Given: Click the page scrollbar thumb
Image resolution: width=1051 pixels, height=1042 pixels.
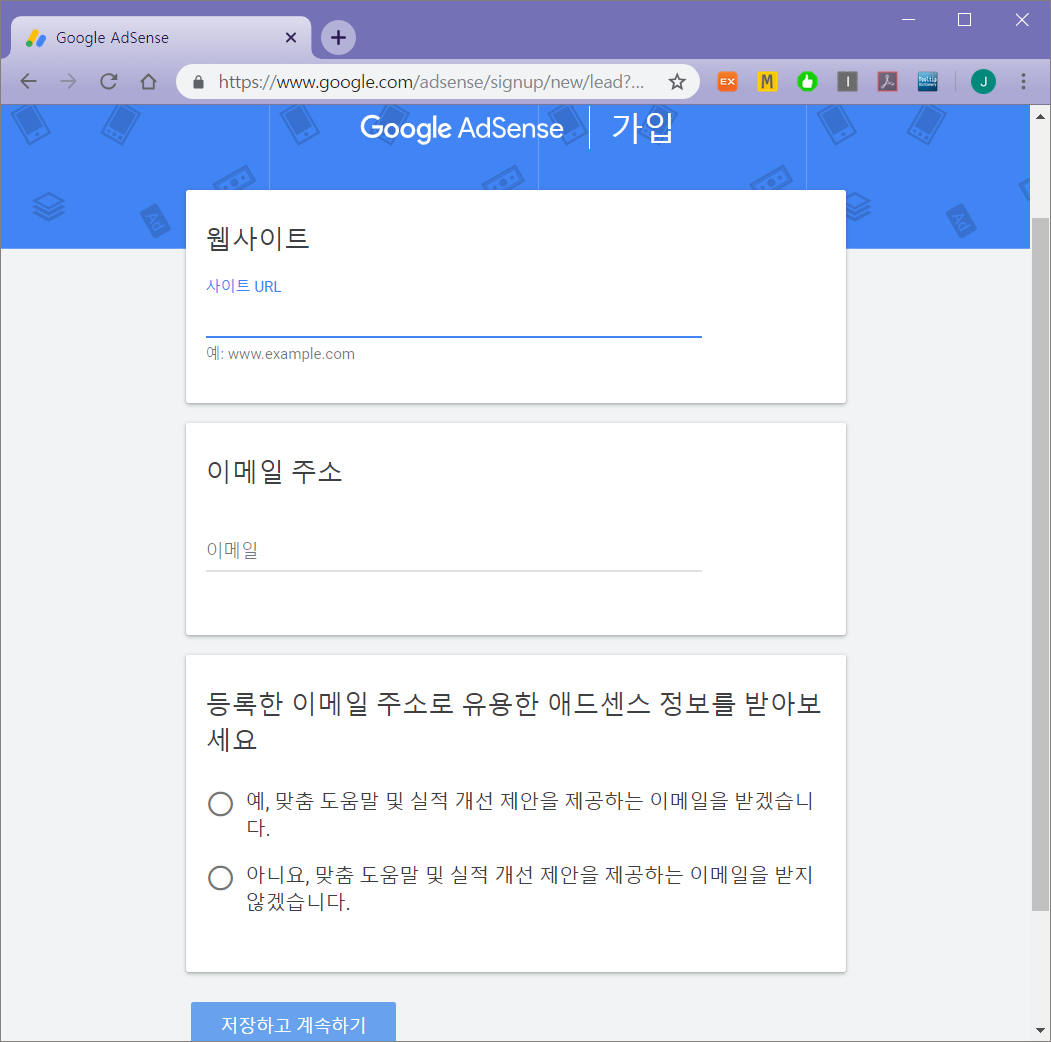Looking at the screenshot, I should click(x=1040, y=564).
